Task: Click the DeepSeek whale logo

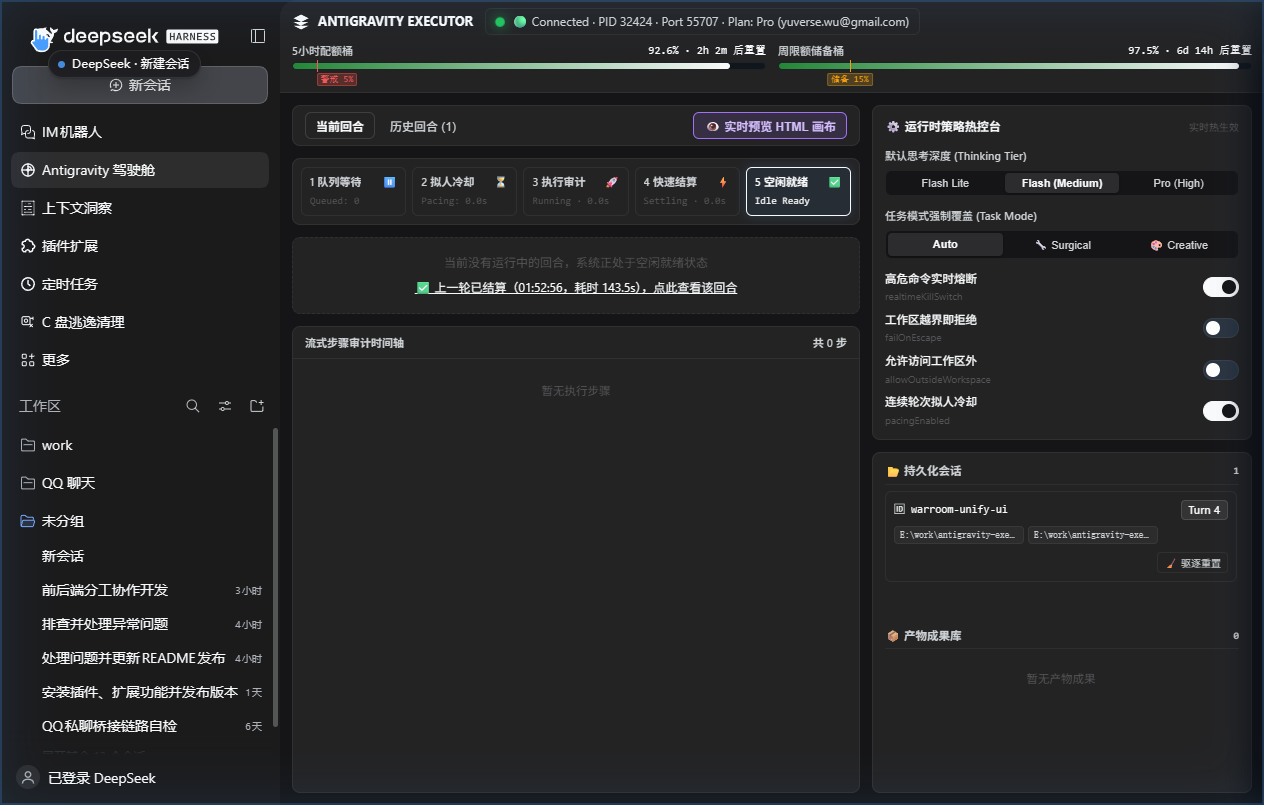Action: (41, 37)
